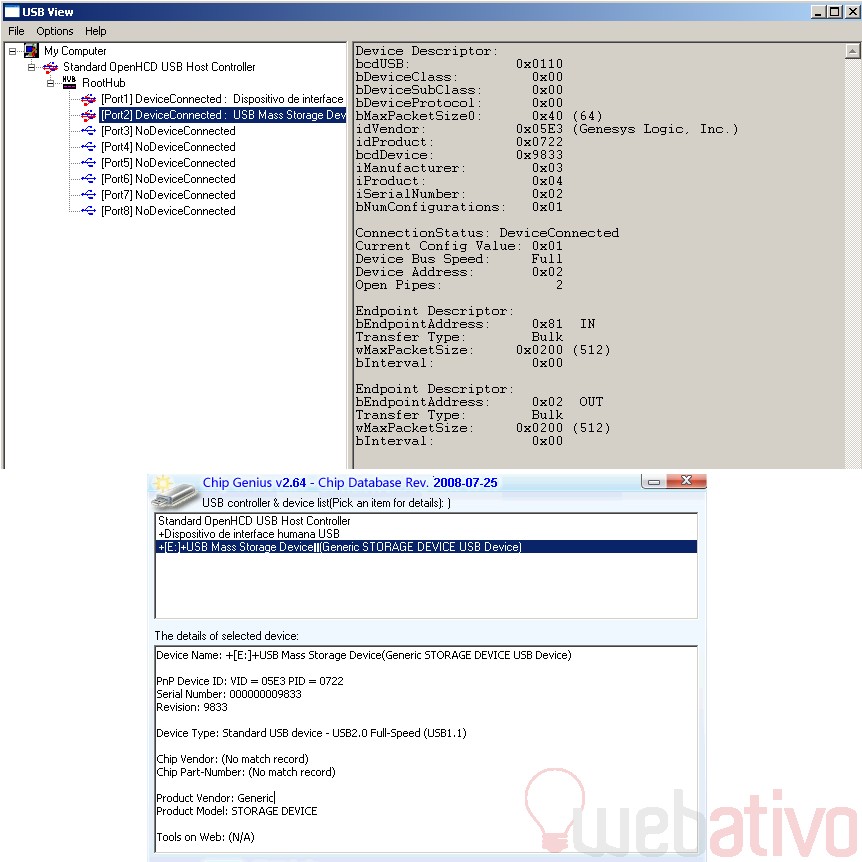The width and height of the screenshot is (862, 862).
Task: Select Port8 NoDeviceConnected entry
Action: point(168,211)
